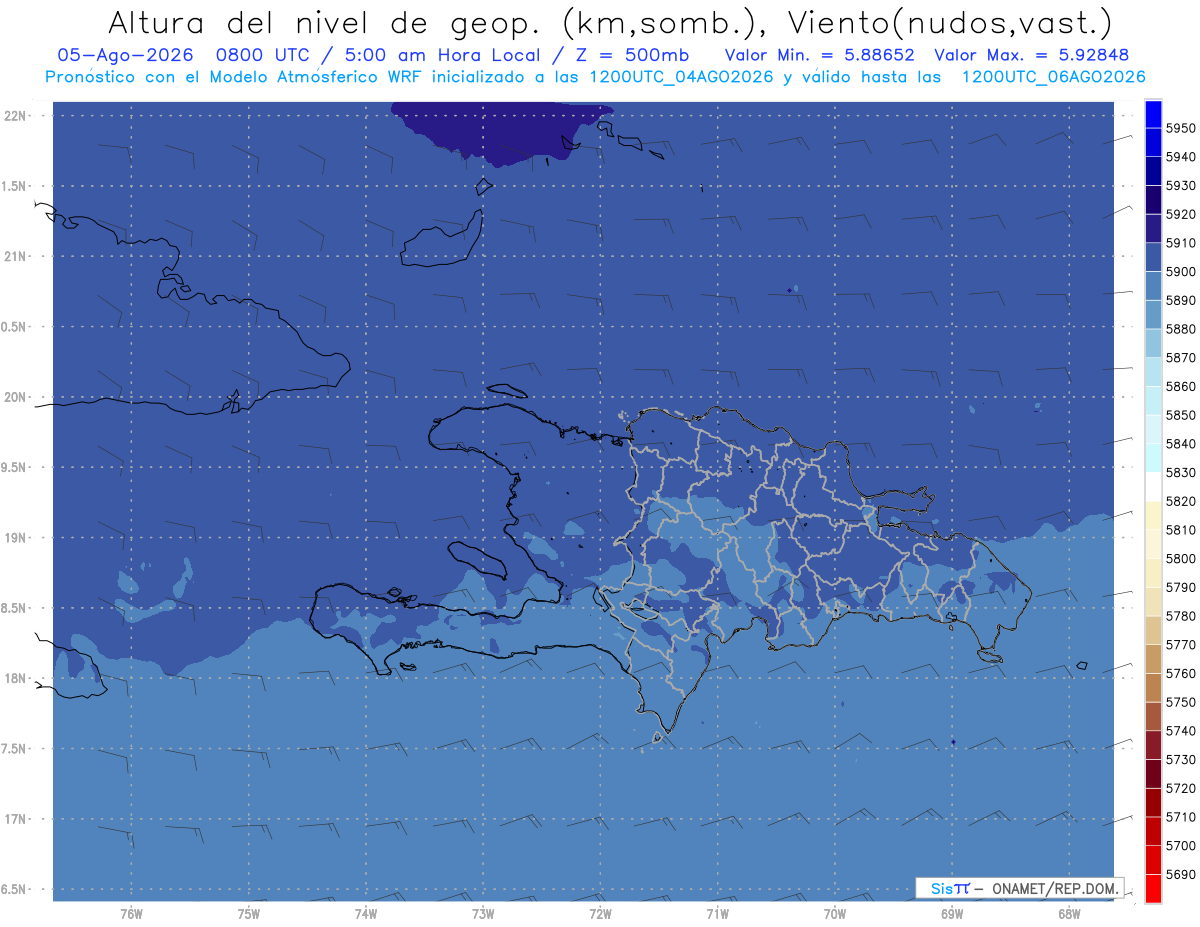Image resolution: width=1200 pixels, height=927 pixels.
Task: Click legend swatch between 5730 and 5740
Action: tap(1153, 745)
